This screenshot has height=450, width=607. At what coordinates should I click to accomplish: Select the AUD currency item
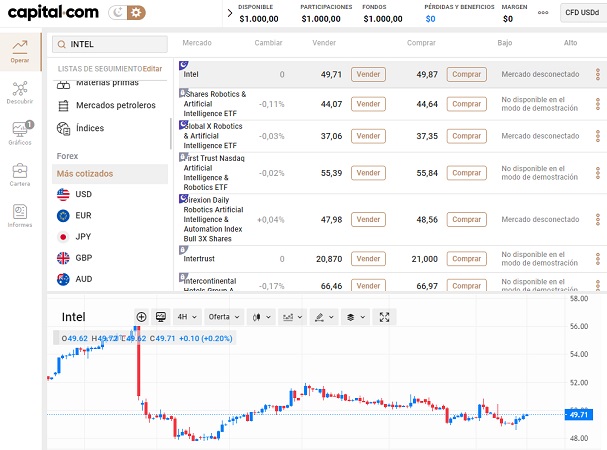tap(74, 279)
